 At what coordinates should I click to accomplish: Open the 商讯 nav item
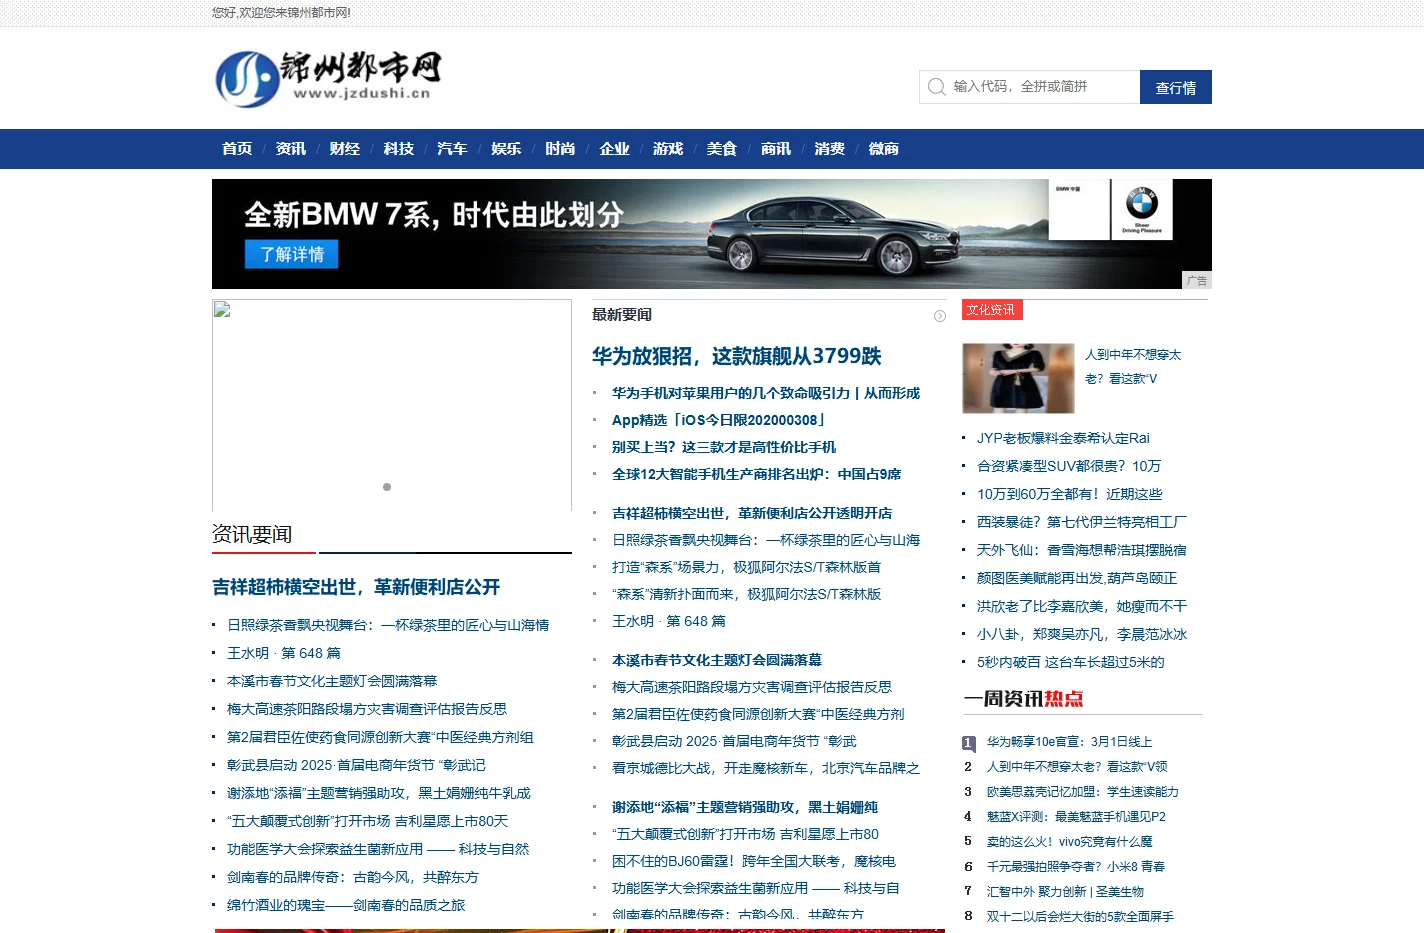point(776,149)
